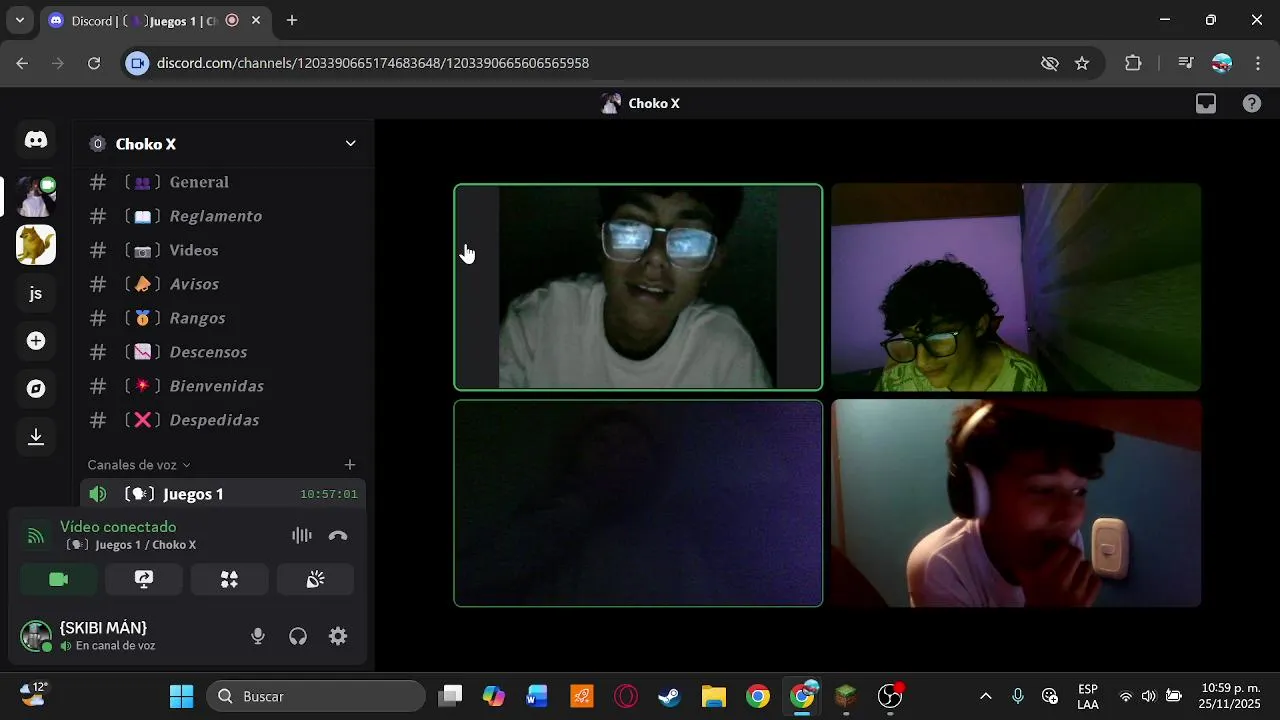Open Opera browser from taskbar
Screen dimensions: 1280x720
coord(626,696)
